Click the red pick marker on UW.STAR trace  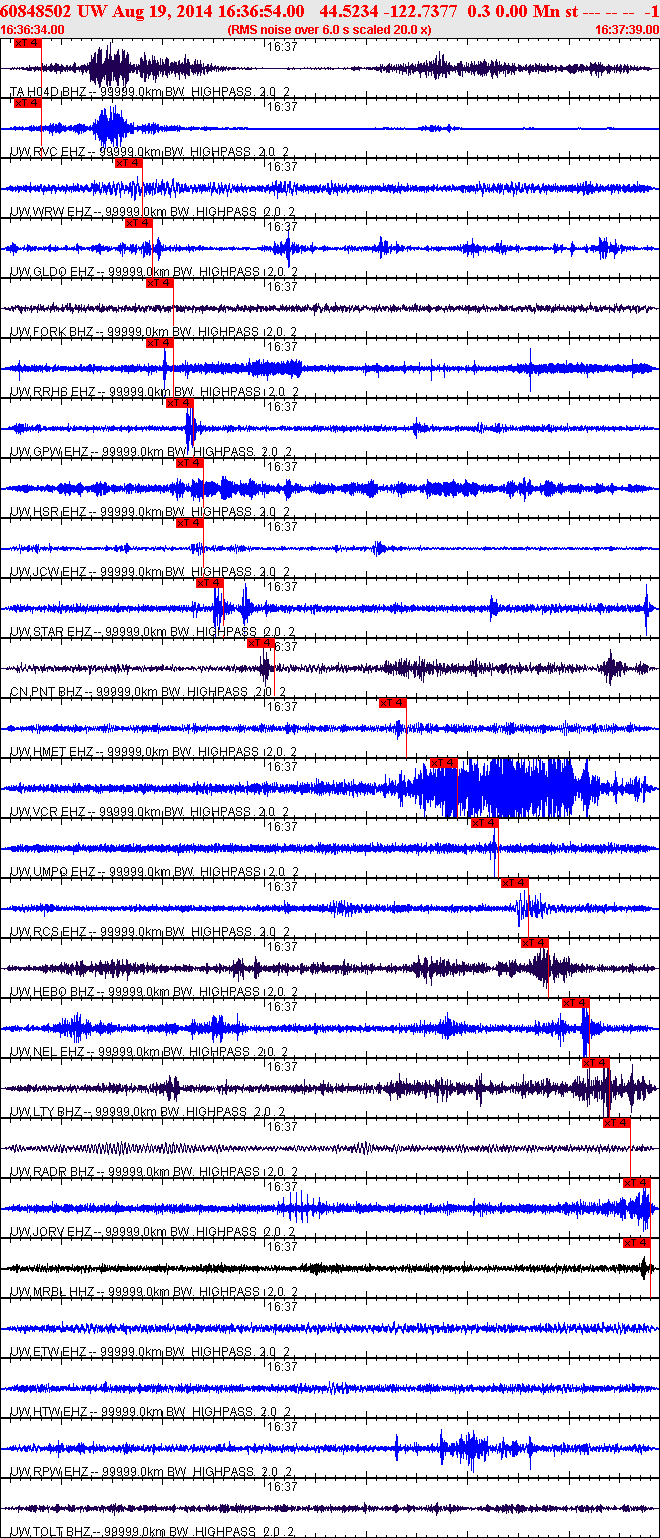pyautogui.click(x=210, y=583)
